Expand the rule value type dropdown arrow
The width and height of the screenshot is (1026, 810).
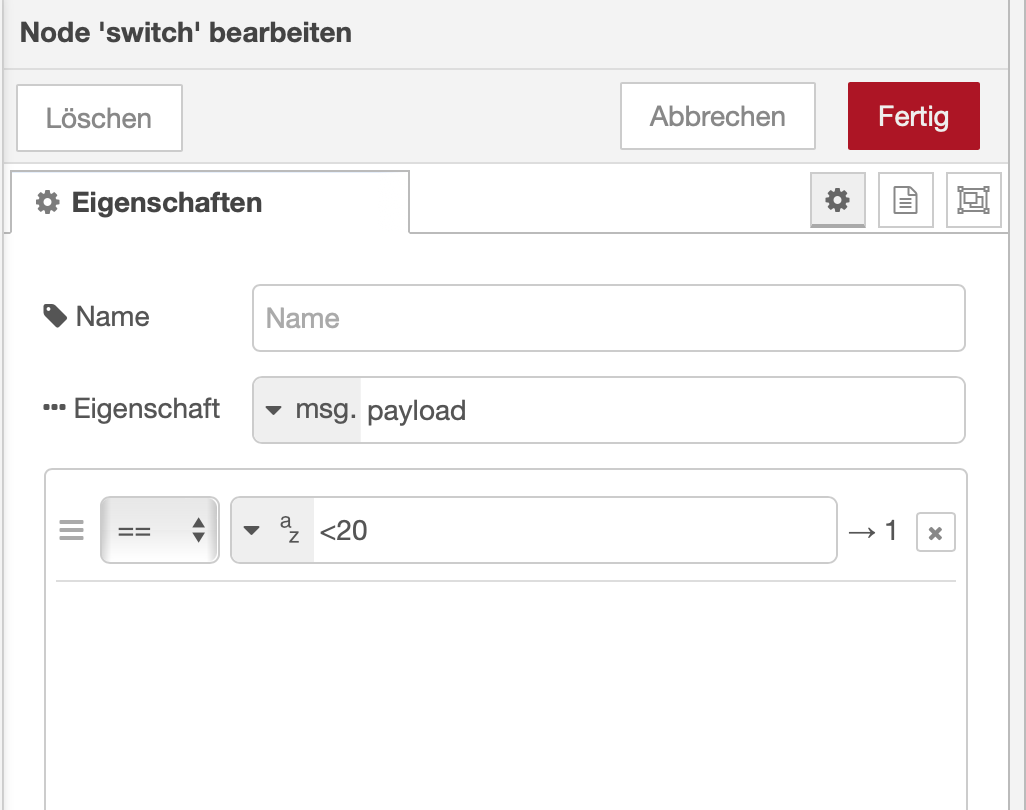[252, 530]
